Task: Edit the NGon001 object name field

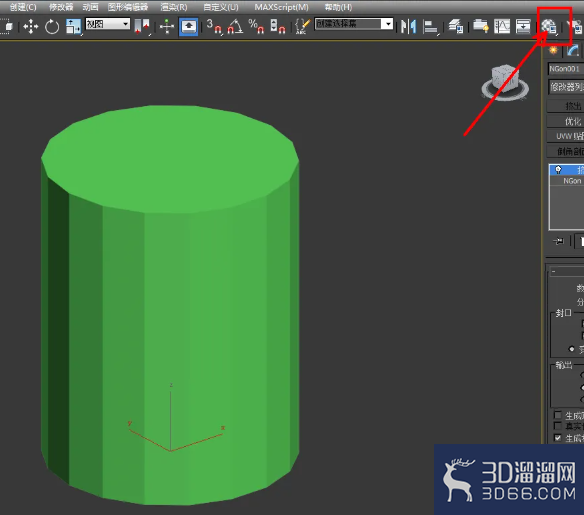Action: coord(566,69)
